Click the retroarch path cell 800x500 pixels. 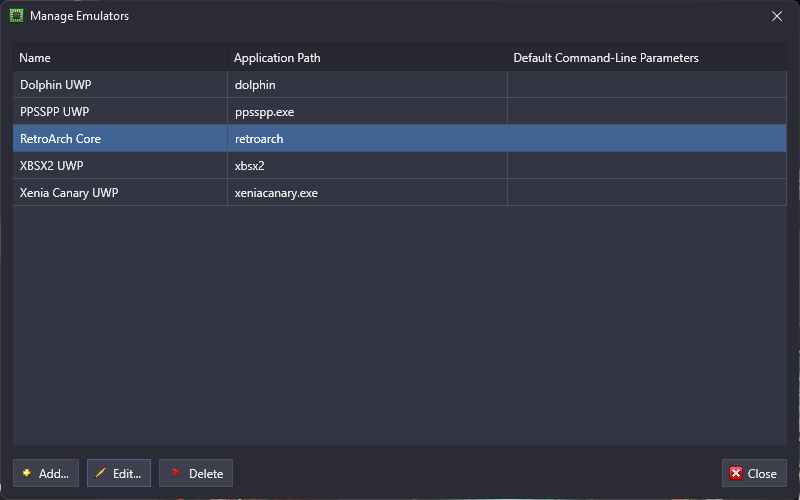(x=367, y=139)
